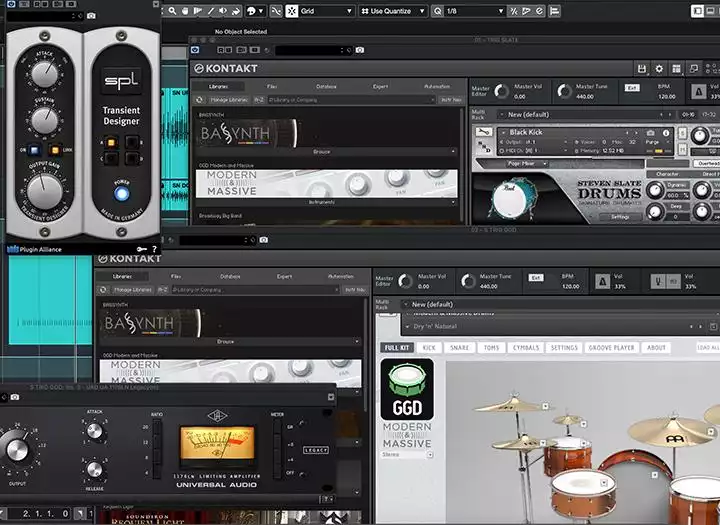Select GR meter mode on the 1176LN

coord(277,427)
